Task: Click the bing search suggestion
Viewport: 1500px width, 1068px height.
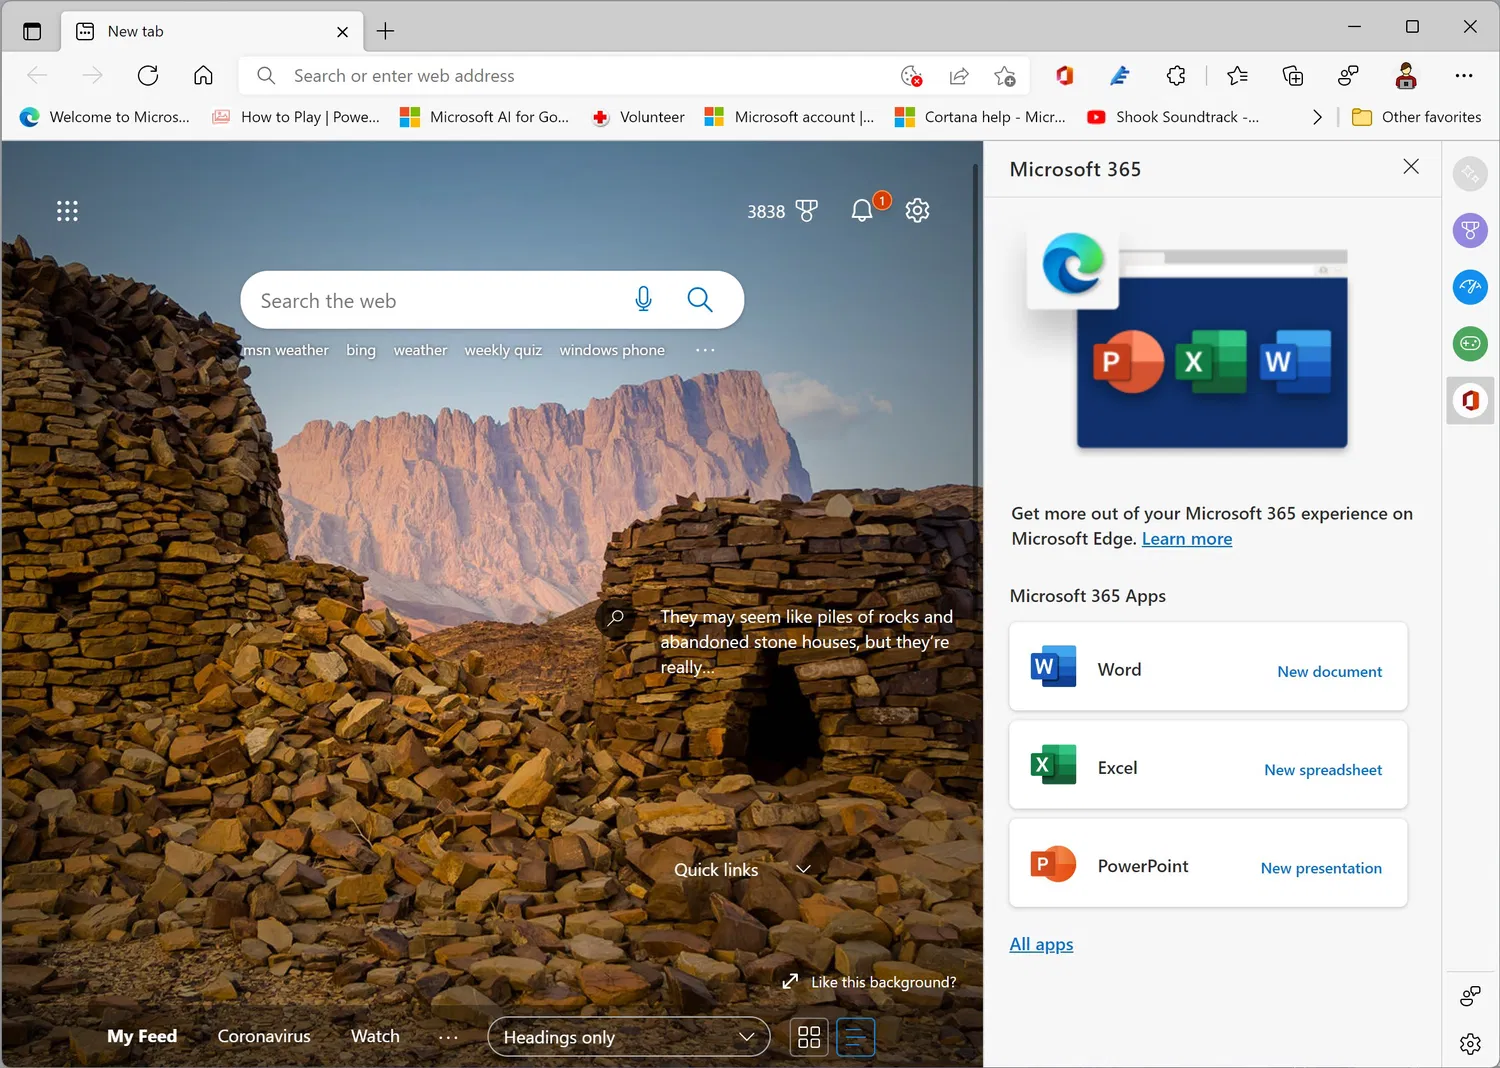Action: click(361, 350)
